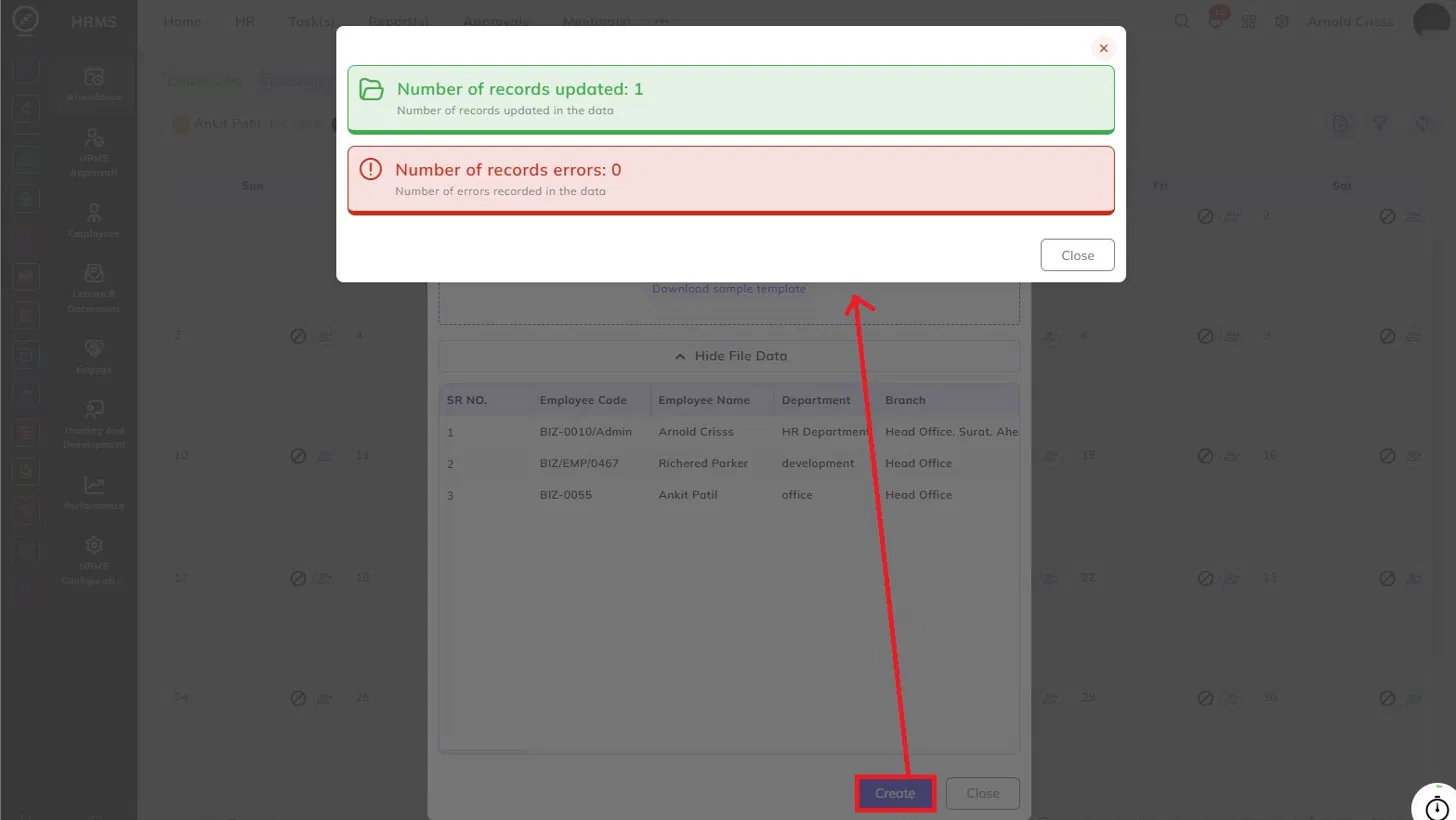The image size is (1456, 820).
Task: Click the Ankit Patil name cell in the table
Action: click(688, 495)
